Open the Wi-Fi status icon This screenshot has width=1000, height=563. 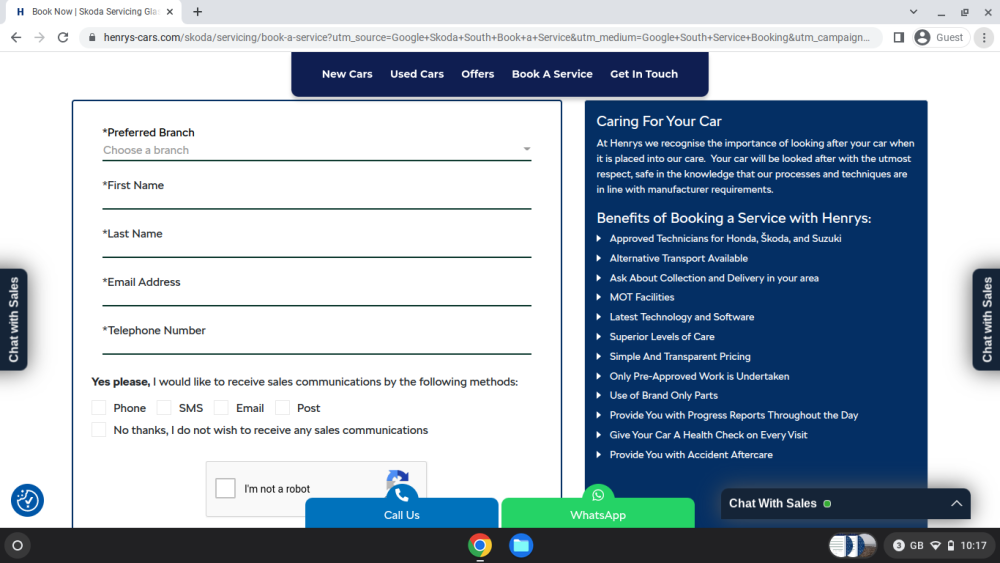(x=936, y=545)
